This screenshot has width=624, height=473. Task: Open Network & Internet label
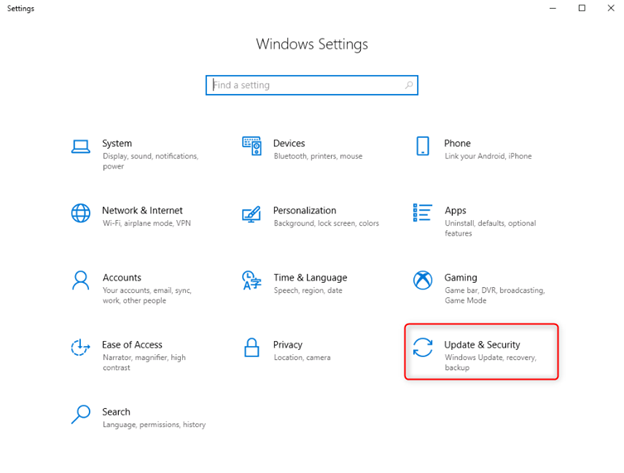point(142,210)
